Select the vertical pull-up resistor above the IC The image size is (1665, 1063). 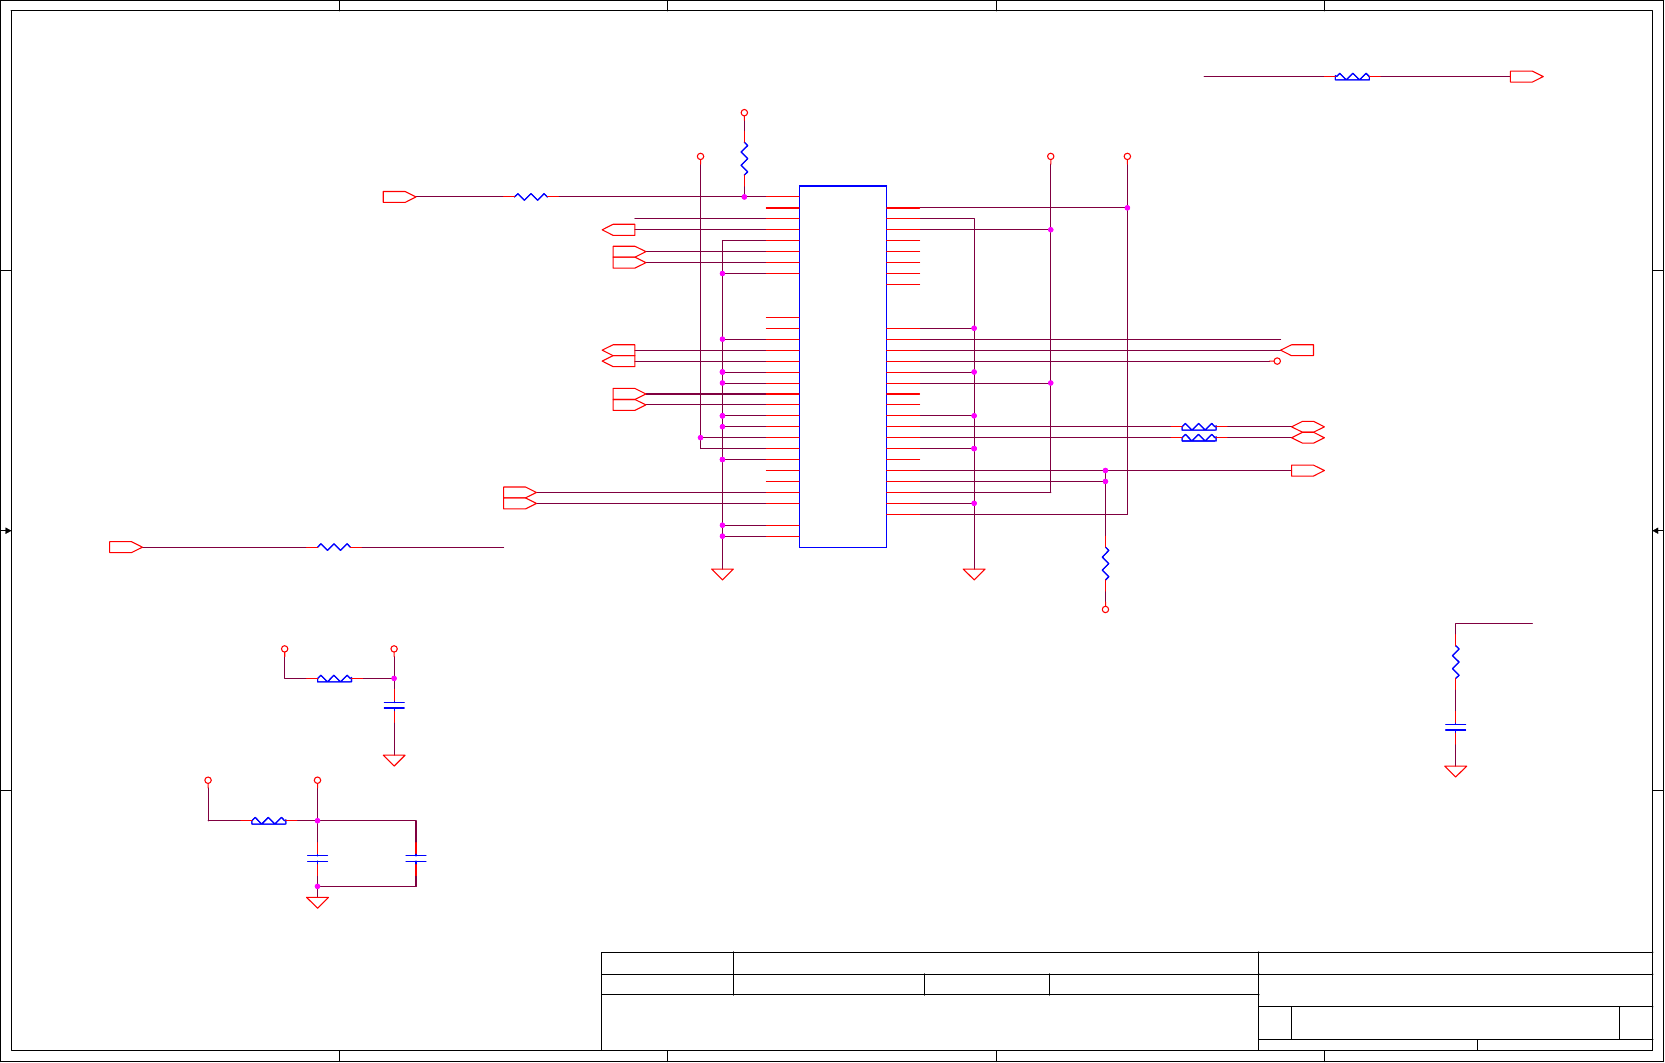[744, 159]
